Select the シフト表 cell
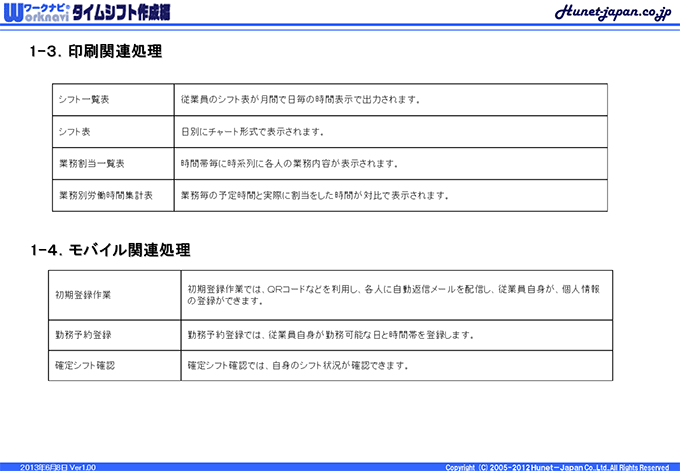This screenshot has height=471, width=680. coord(113,132)
